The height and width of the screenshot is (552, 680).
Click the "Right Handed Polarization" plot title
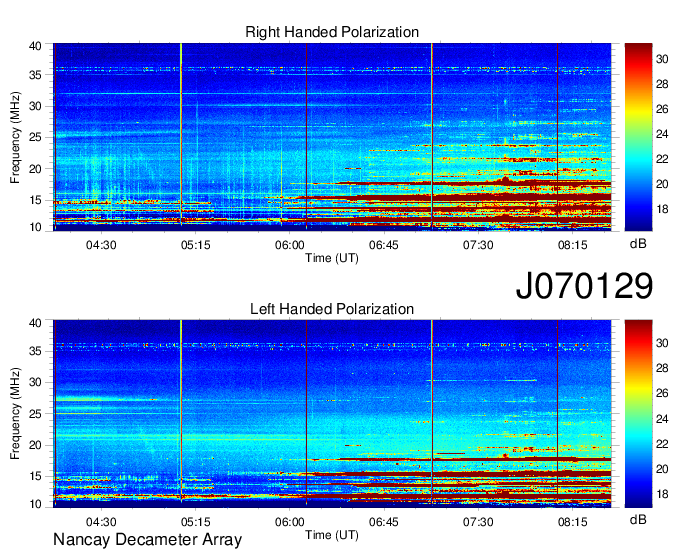pos(332,32)
